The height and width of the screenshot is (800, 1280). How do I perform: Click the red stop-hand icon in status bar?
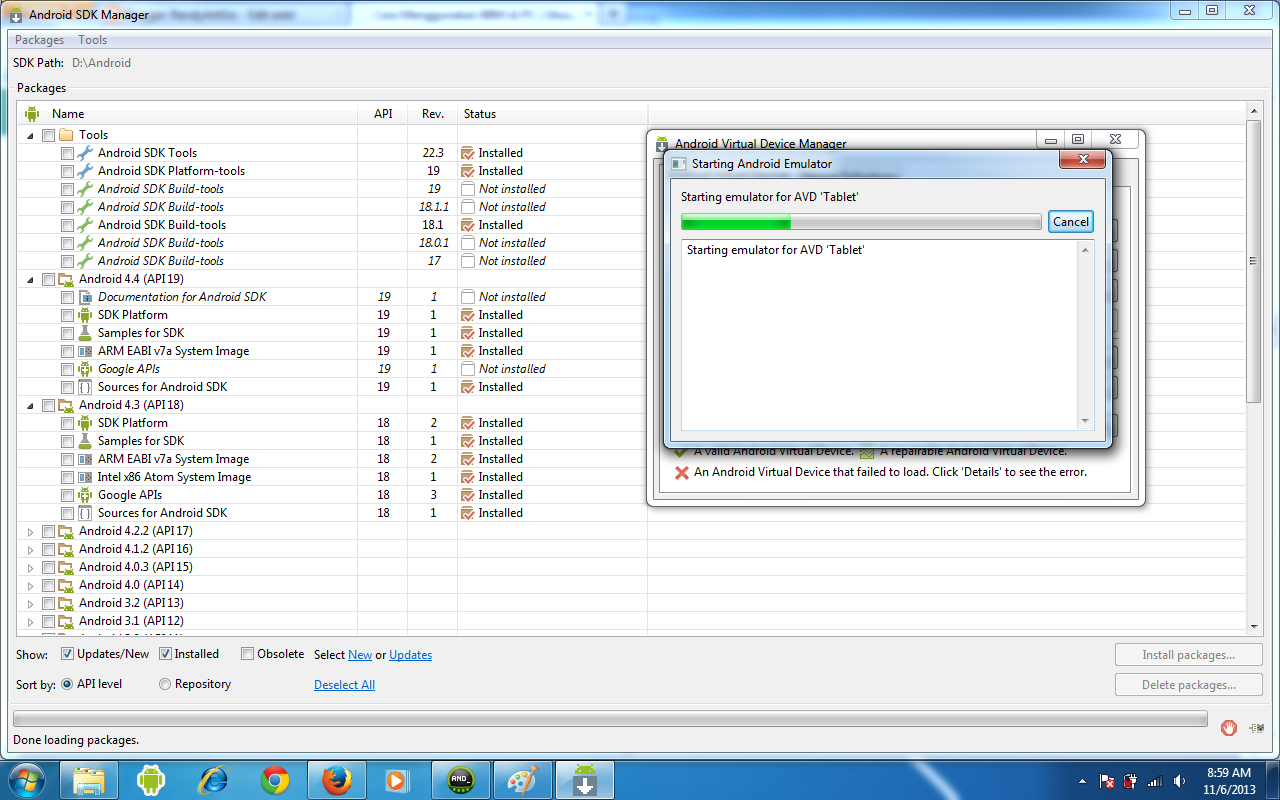(x=1229, y=728)
